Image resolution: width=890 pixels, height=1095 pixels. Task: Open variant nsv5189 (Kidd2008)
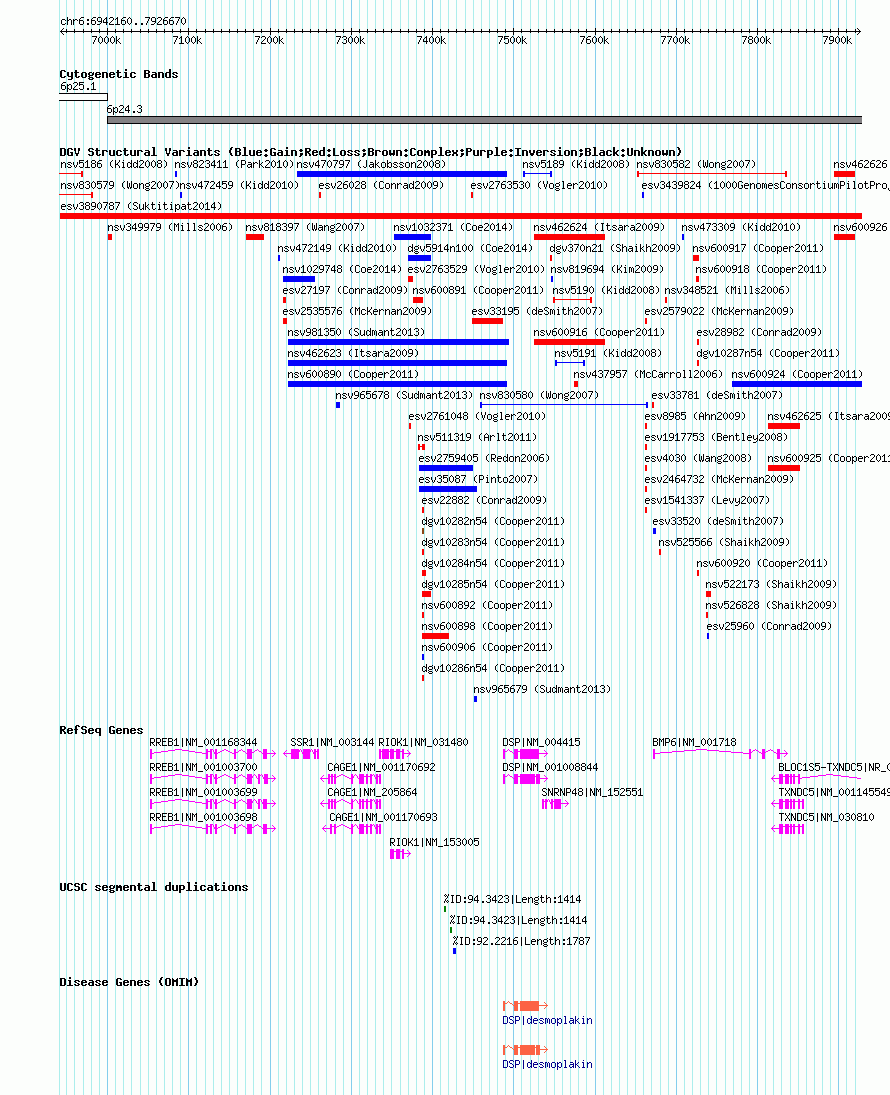click(x=576, y=165)
